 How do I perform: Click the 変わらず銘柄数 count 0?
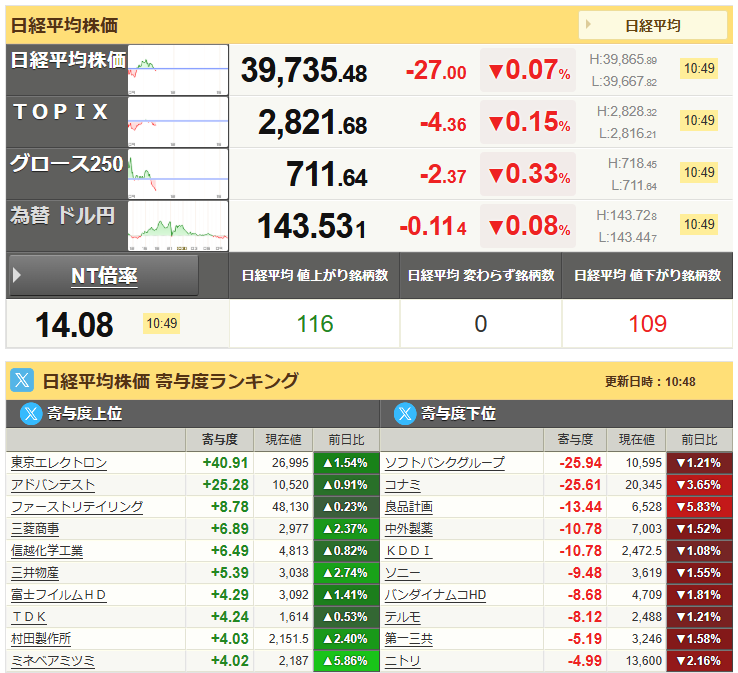[x=481, y=324]
